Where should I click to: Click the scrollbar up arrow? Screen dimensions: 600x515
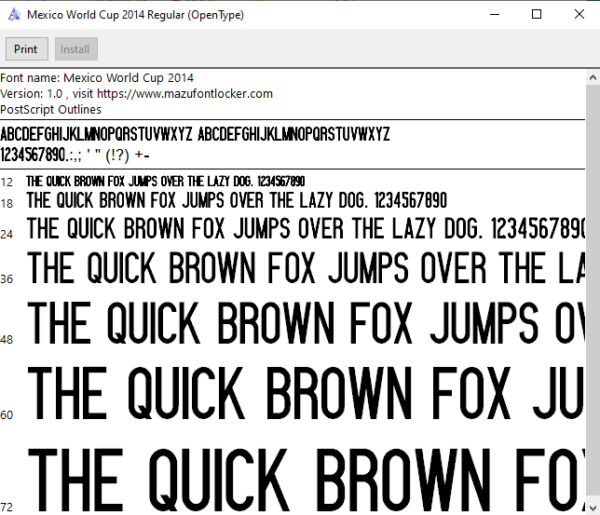(593, 78)
